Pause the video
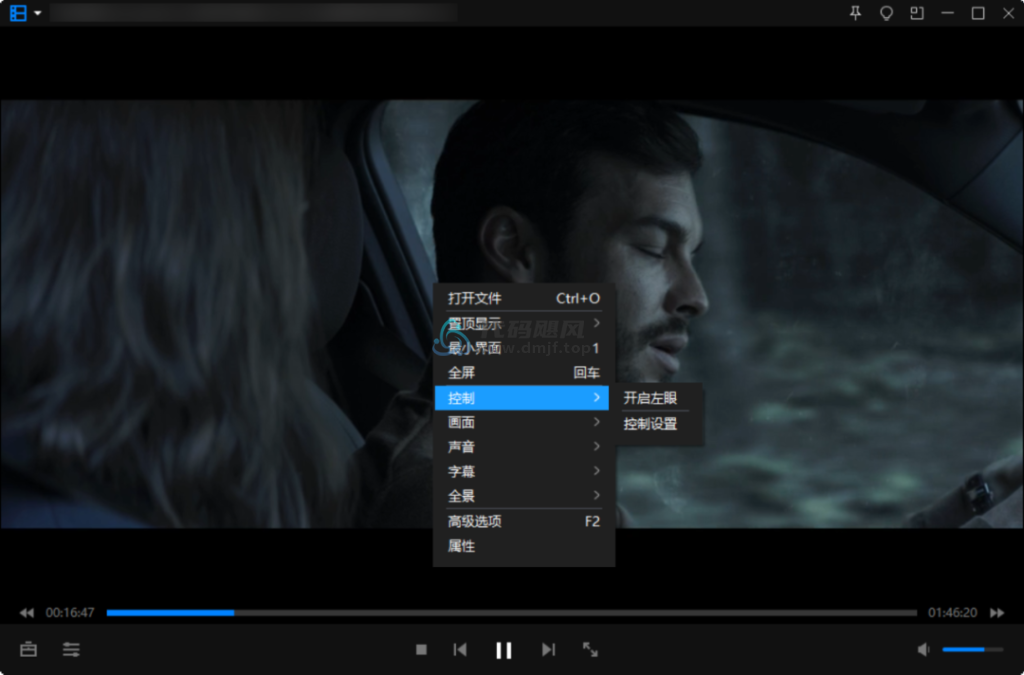Image resolution: width=1024 pixels, height=675 pixels. tap(504, 650)
